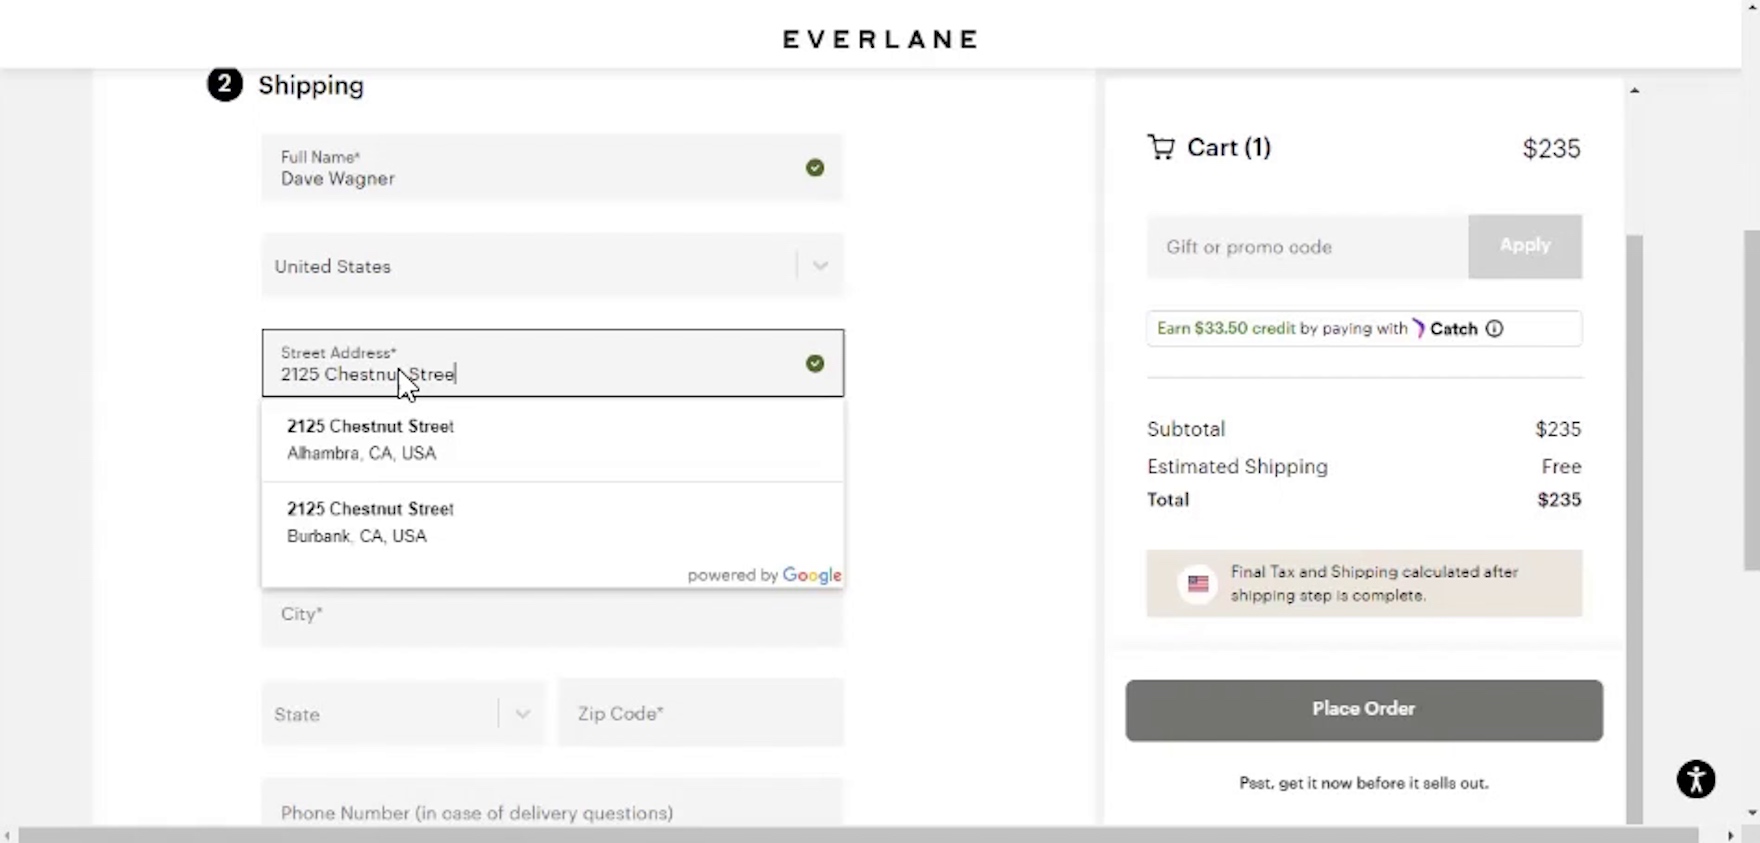Click the US flag icon in tax notice
The width and height of the screenshot is (1760, 843).
[1198, 583]
